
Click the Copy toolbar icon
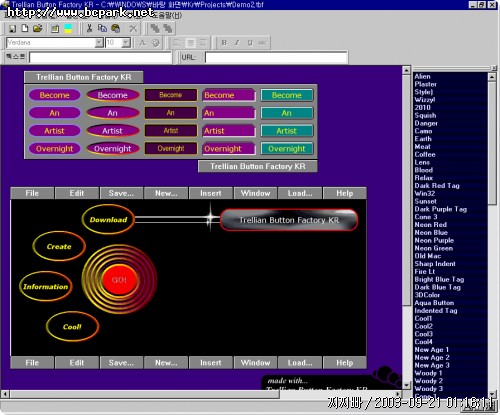(x=102, y=29)
